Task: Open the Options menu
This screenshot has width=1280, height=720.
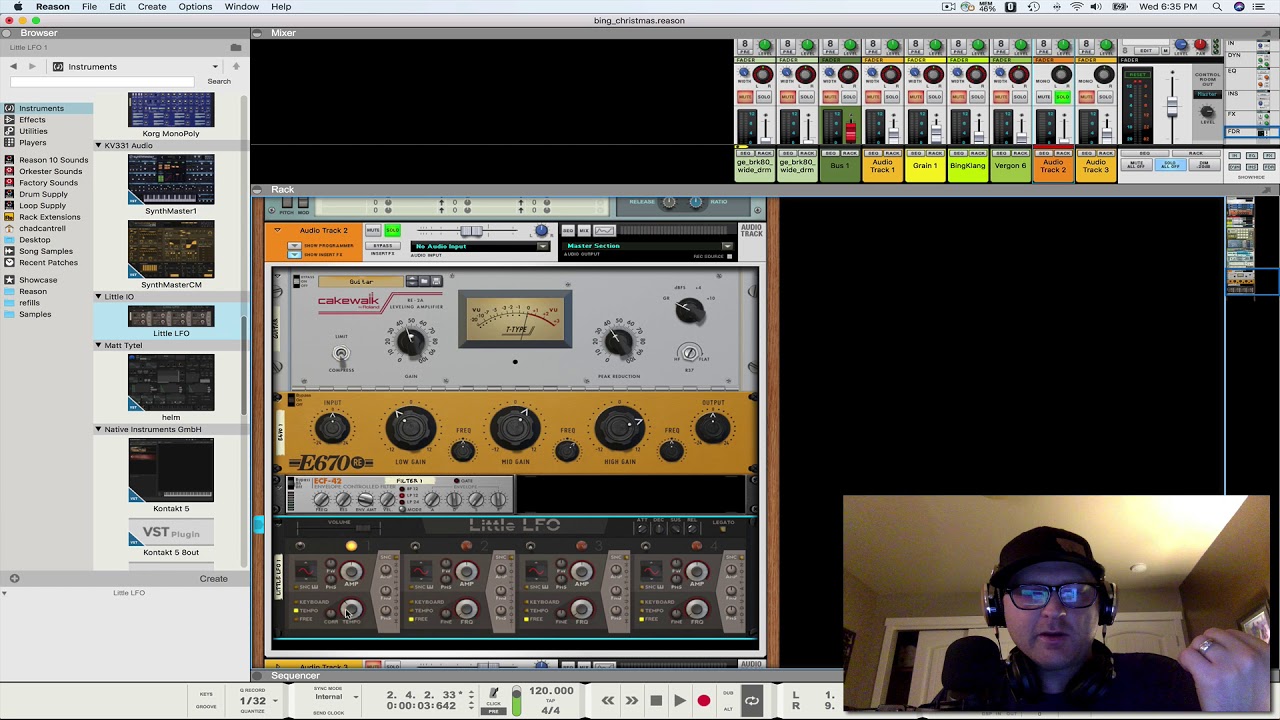Action: (195, 7)
